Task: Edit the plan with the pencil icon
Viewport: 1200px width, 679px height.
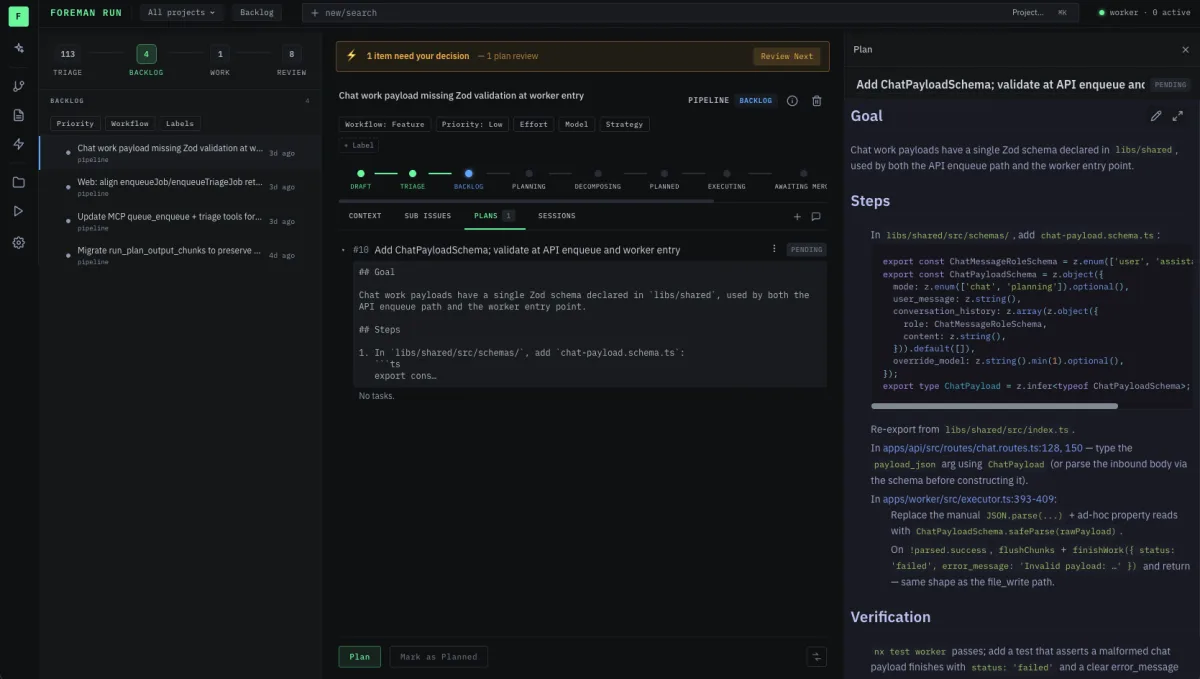Action: pos(1156,116)
